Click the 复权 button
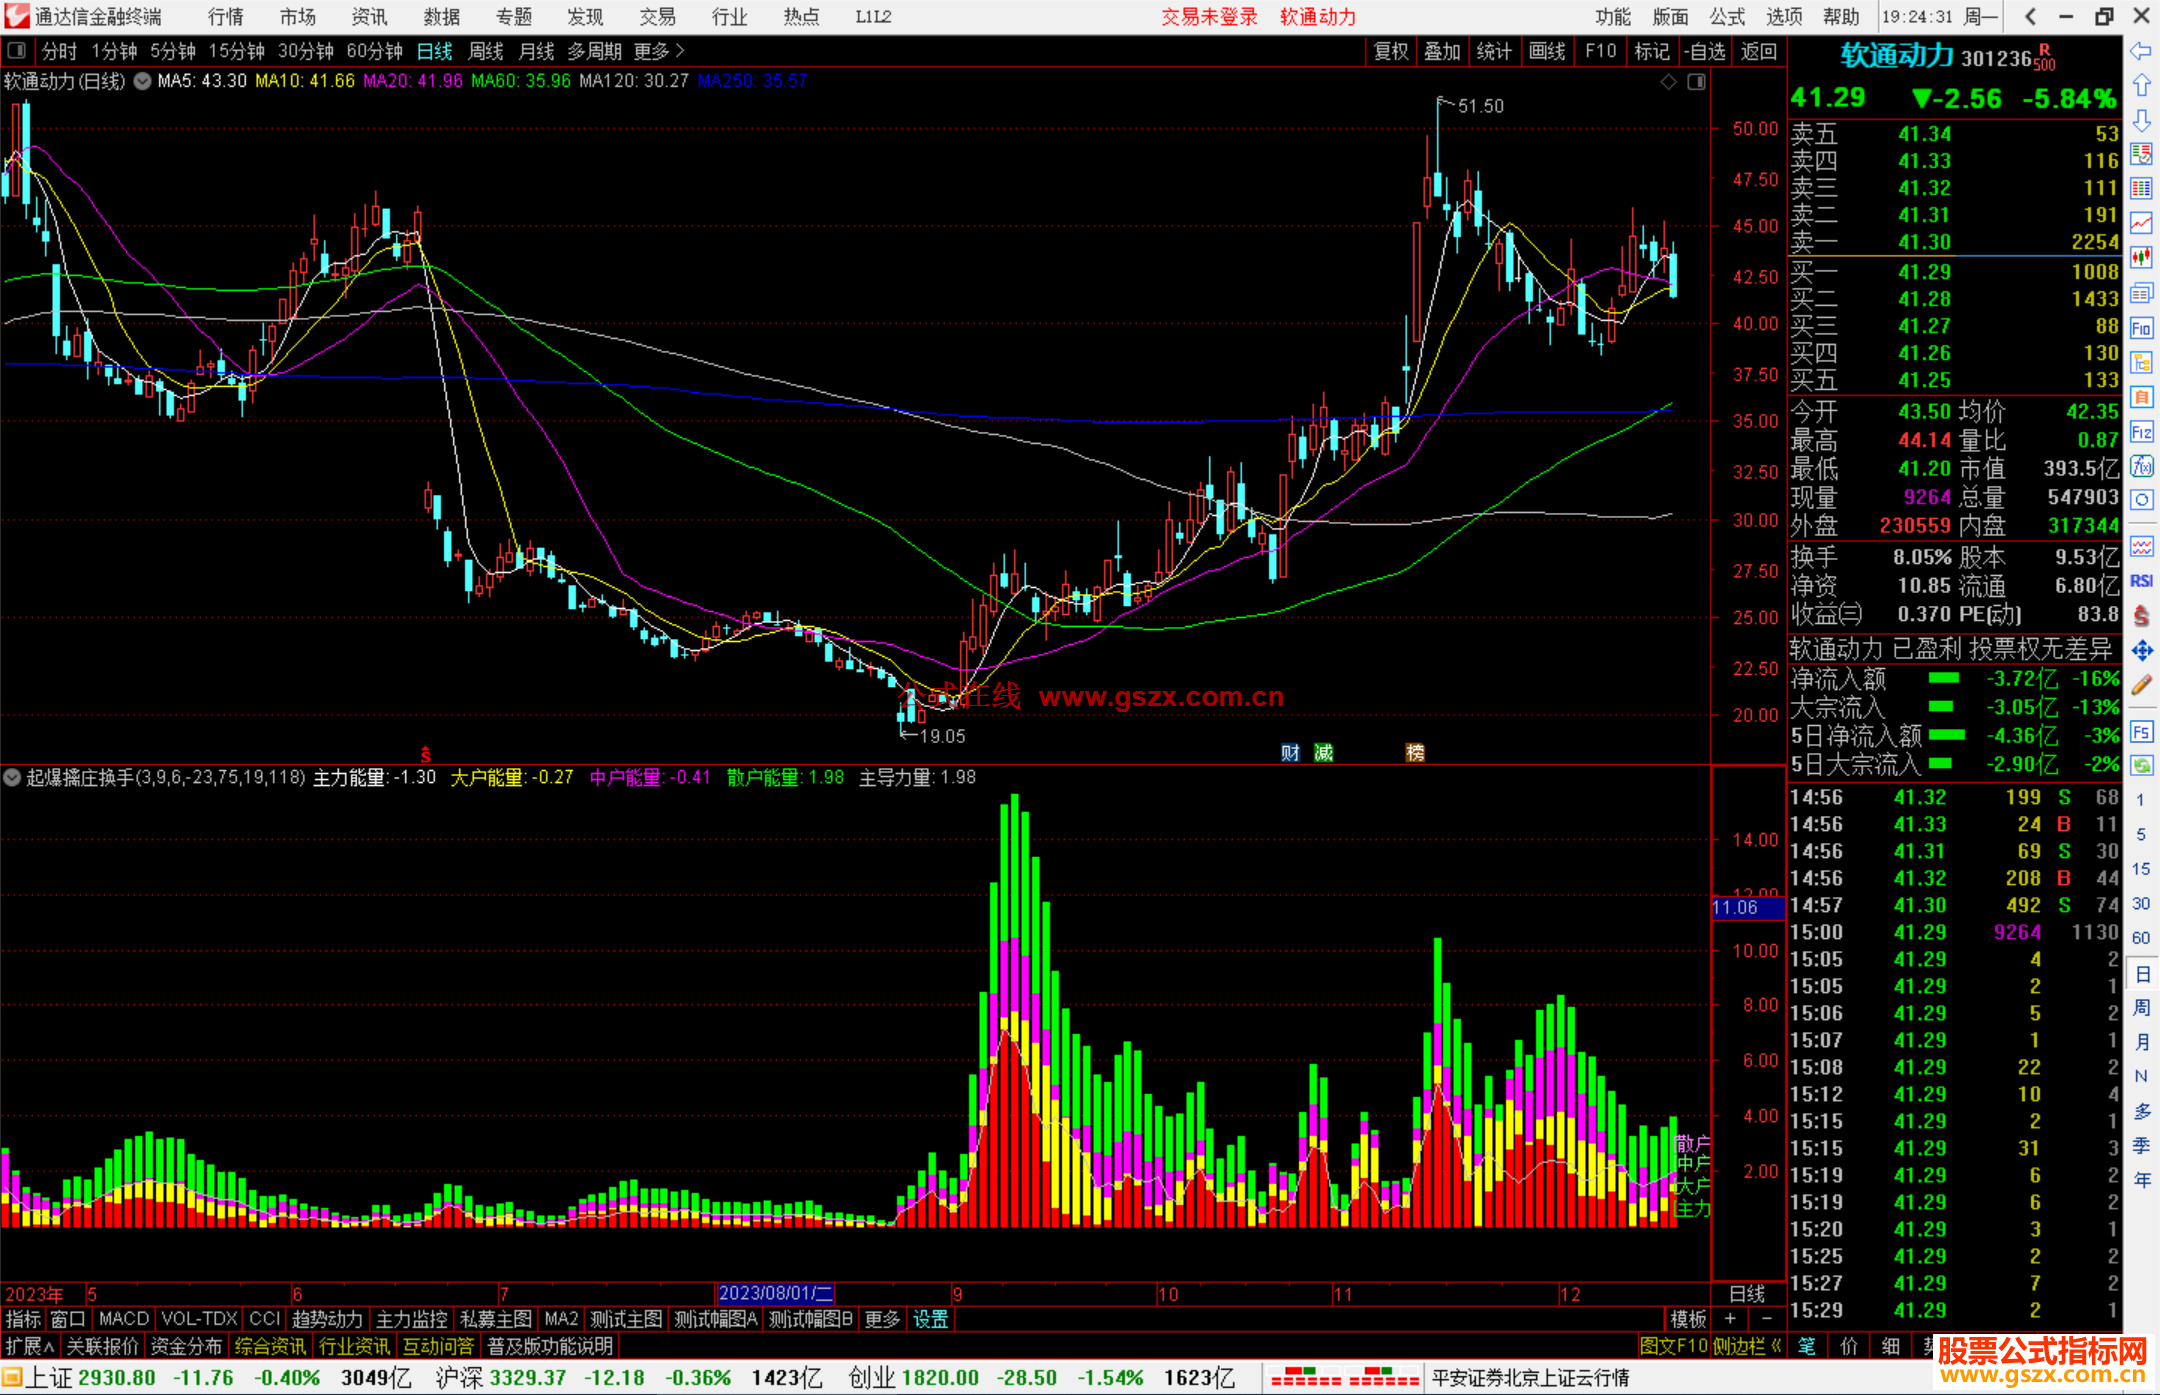This screenshot has width=2160, height=1395. click(x=1390, y=51)
